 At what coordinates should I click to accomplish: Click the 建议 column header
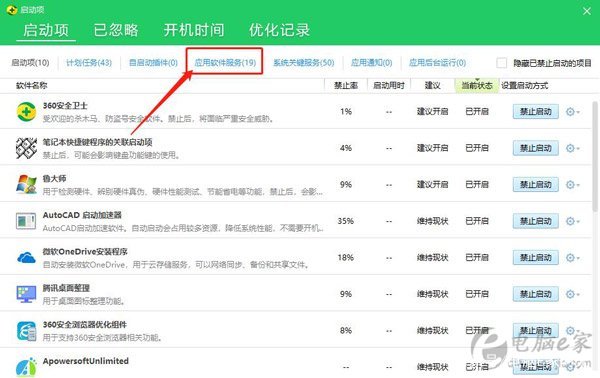pyautogui.click(x=433, y=86)
